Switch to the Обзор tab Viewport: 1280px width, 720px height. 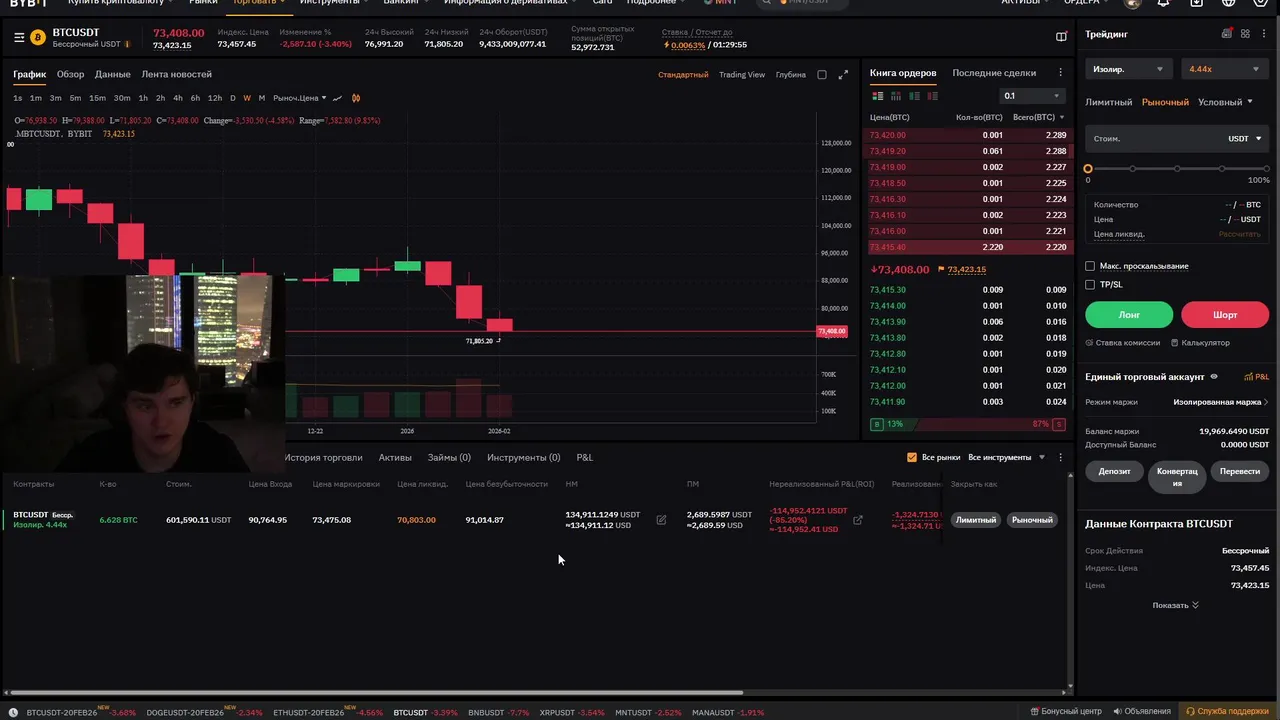[x=70, y=74]
